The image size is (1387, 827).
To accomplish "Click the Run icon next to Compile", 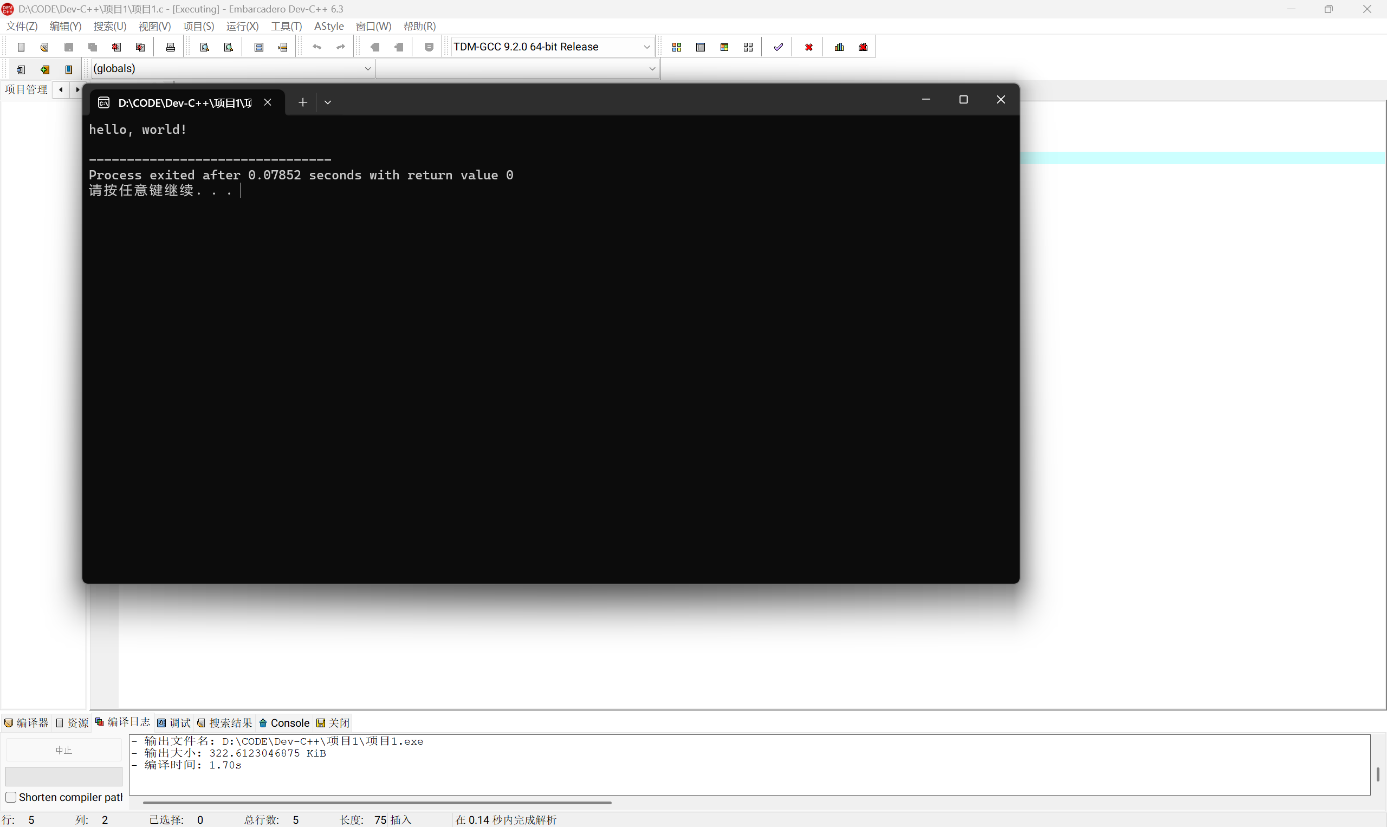I will click(x=700, y=47).
